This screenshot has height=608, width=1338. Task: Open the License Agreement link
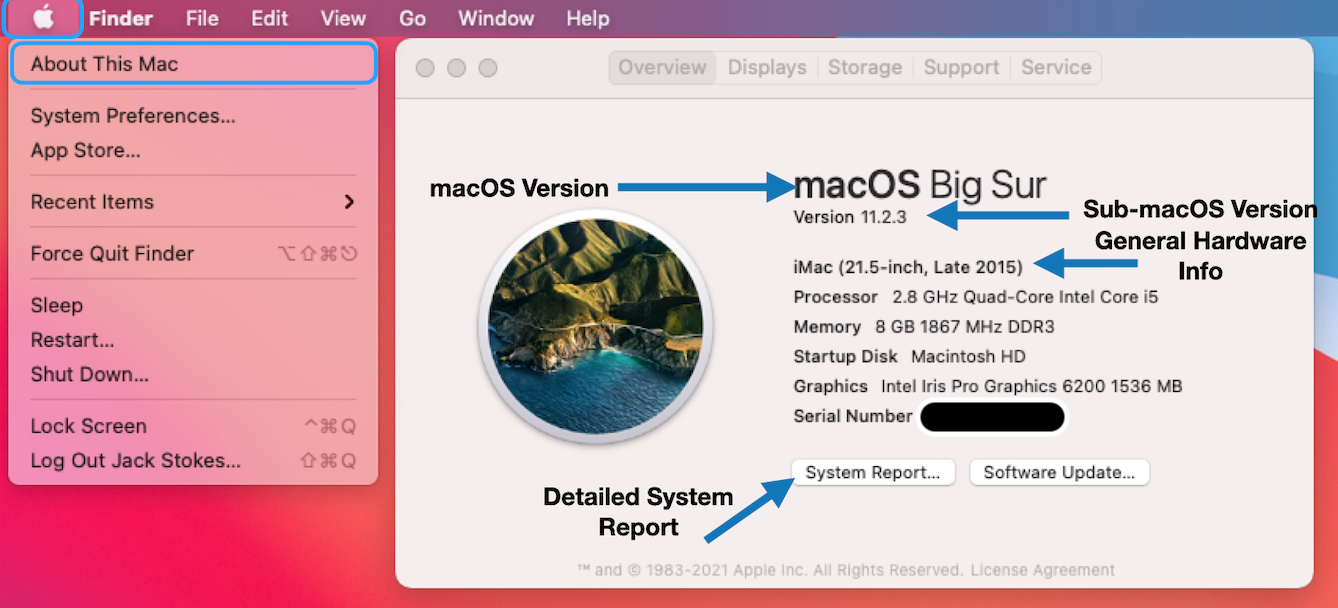point(1041,570)
